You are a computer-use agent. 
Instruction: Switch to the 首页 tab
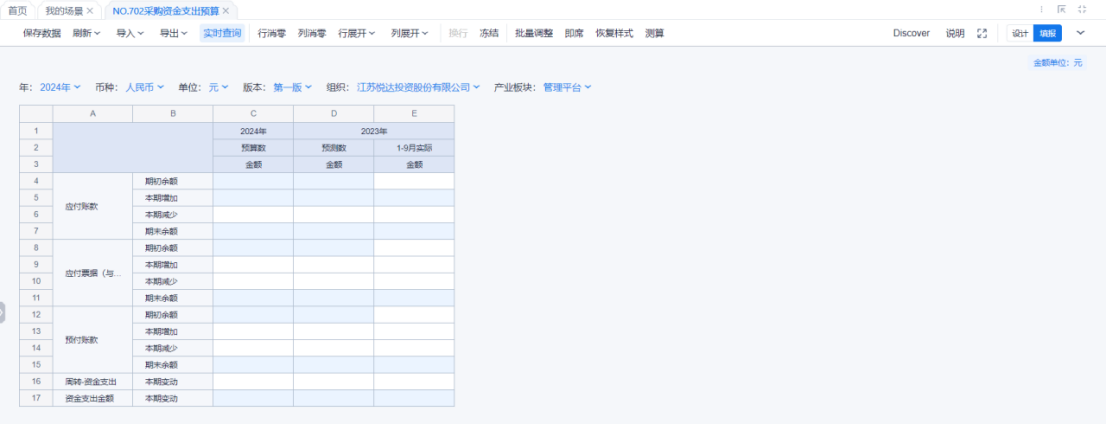(x=18, y=10)
